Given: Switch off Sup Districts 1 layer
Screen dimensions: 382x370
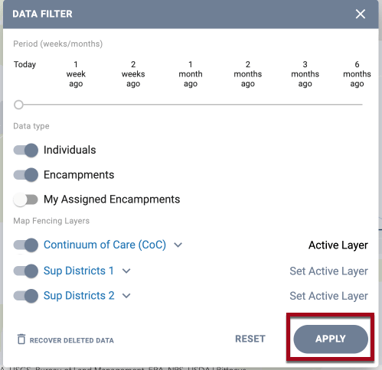Looking at the screenshot, I should tap(26, 271).
